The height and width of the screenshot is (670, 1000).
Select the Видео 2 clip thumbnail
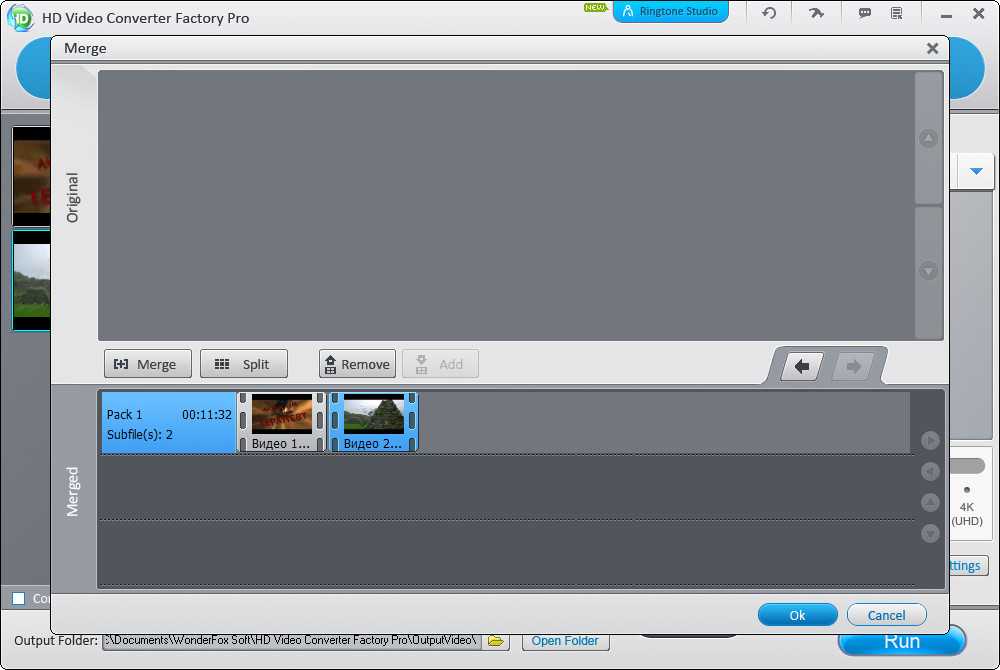coord(373,422)
